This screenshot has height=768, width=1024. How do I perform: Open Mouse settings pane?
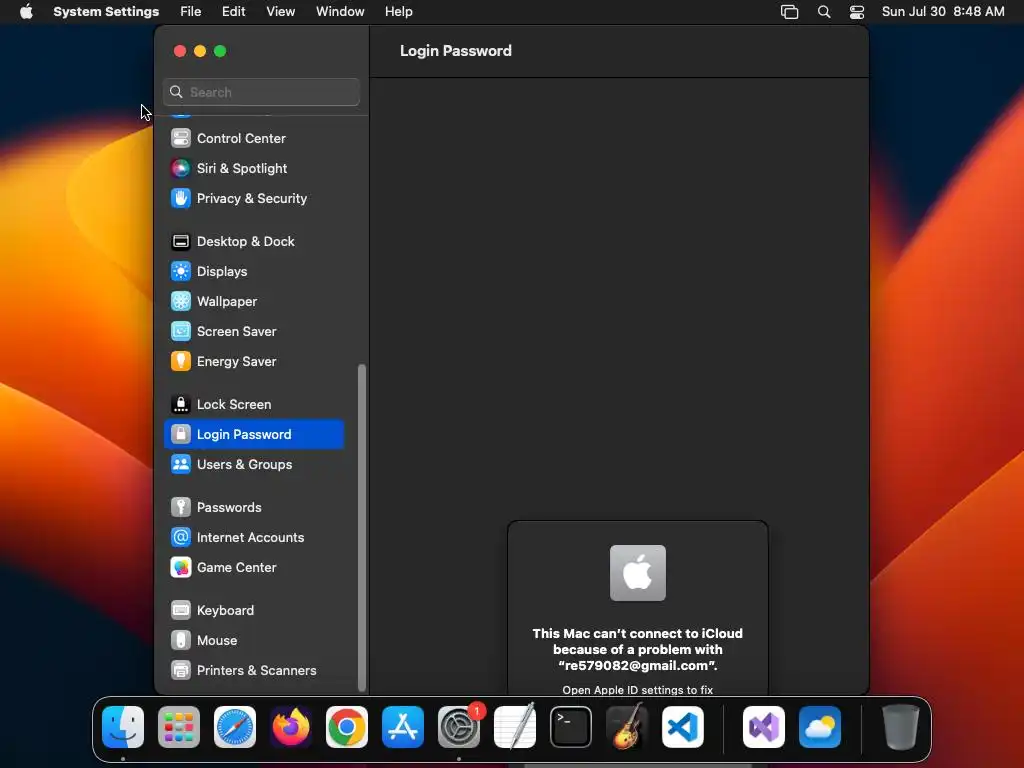coord(254,641)
